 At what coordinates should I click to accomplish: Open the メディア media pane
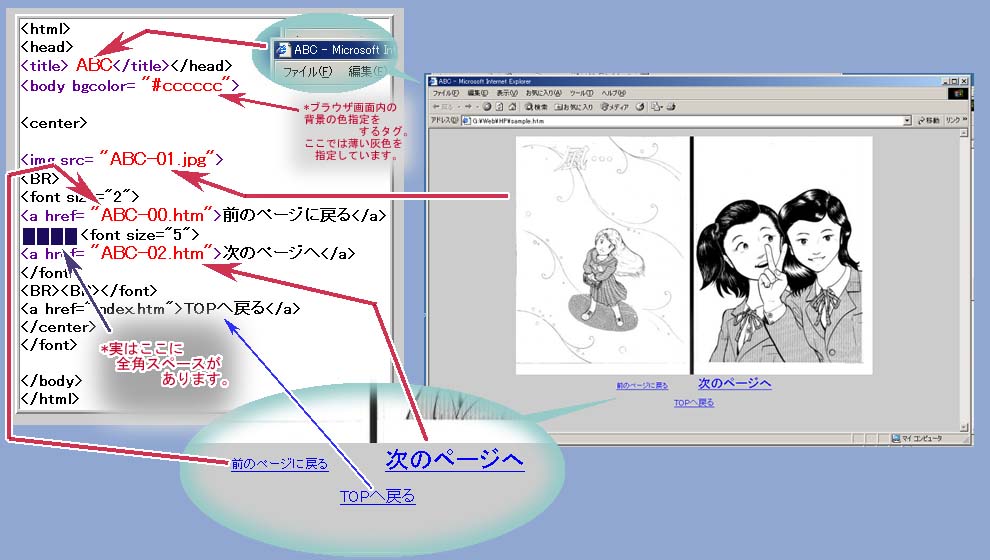[615, 107]
